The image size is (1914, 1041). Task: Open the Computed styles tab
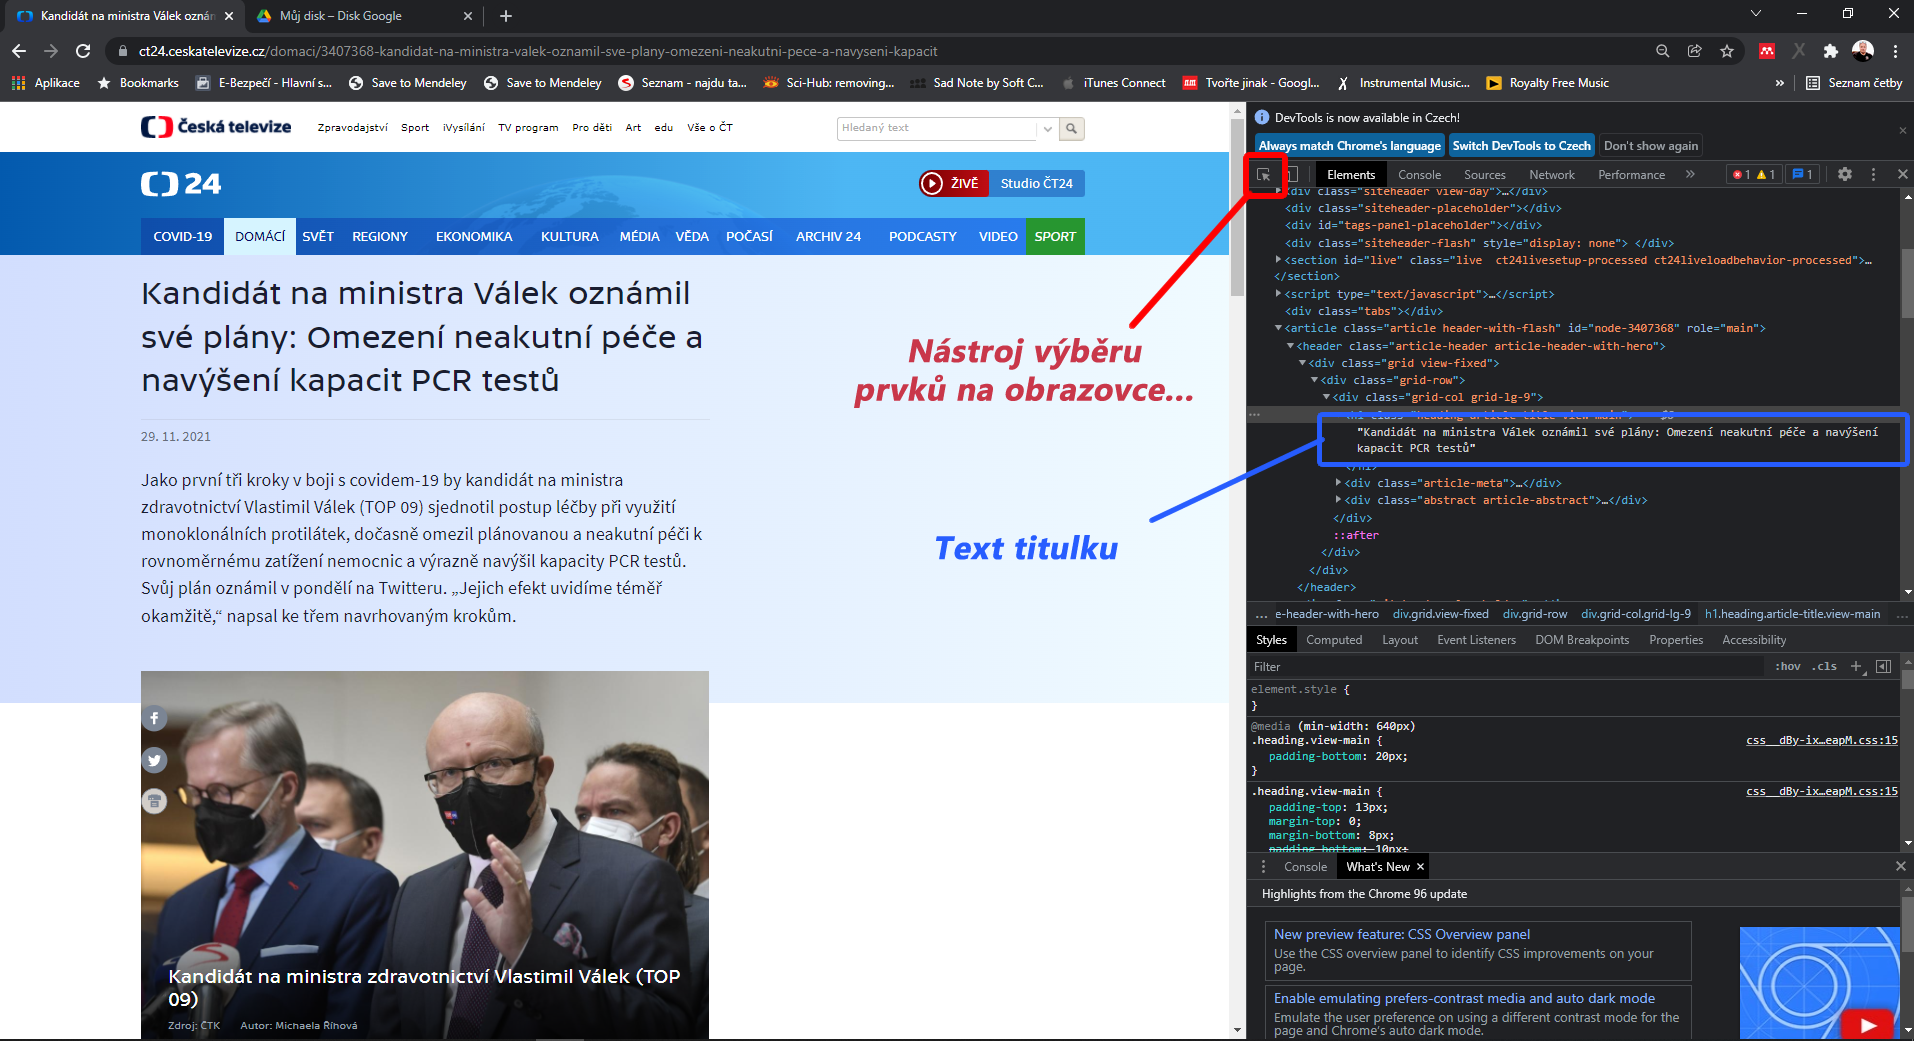coord(1334,640)
